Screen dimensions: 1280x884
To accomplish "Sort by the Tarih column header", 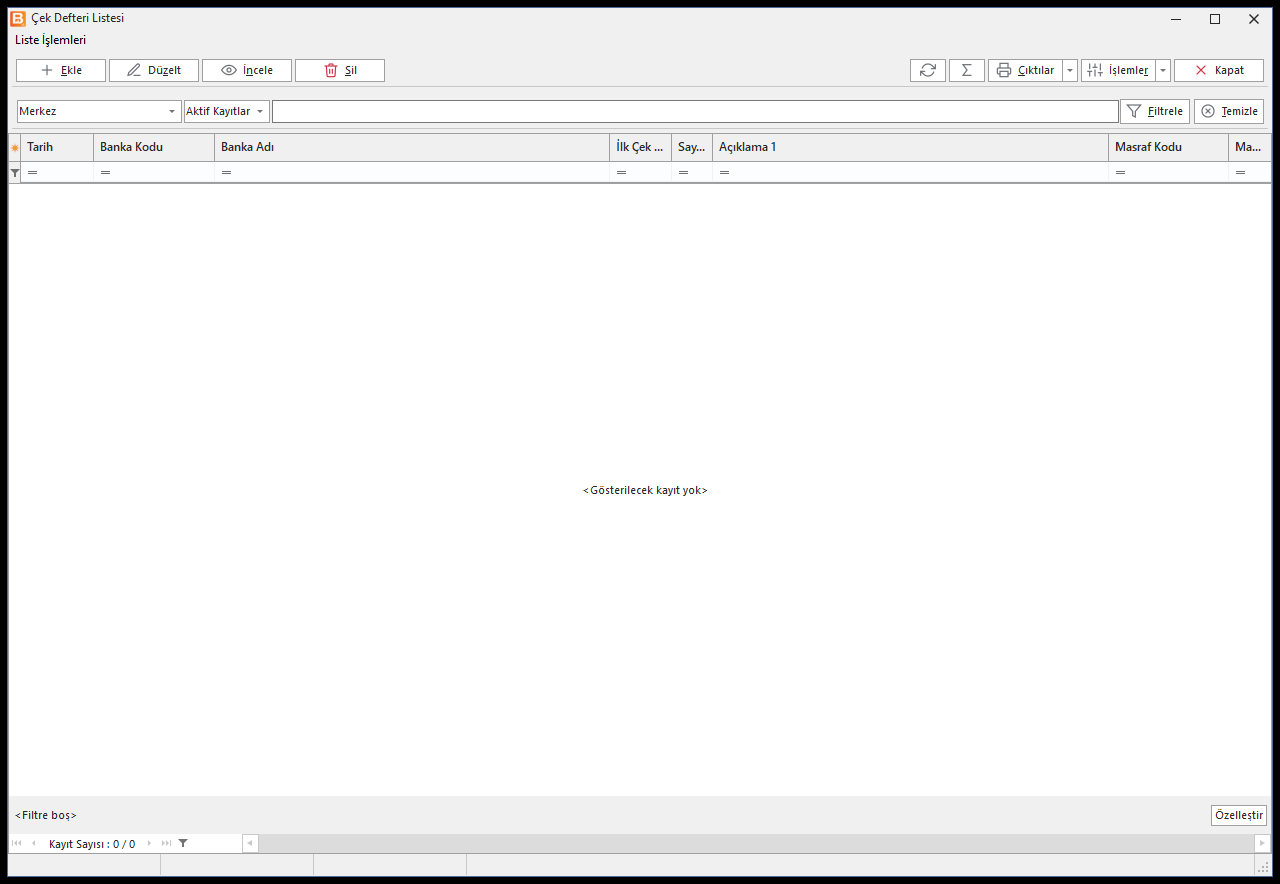I will click(57, 147).
